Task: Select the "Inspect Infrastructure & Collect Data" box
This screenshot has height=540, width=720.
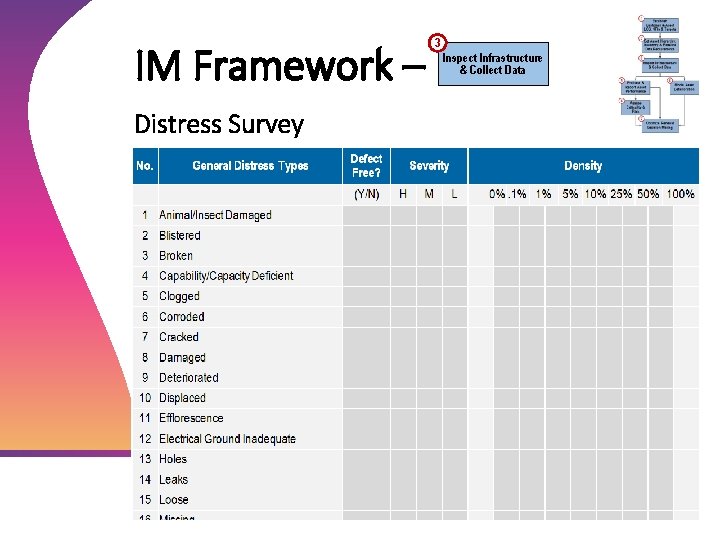Action: [493, 64]
